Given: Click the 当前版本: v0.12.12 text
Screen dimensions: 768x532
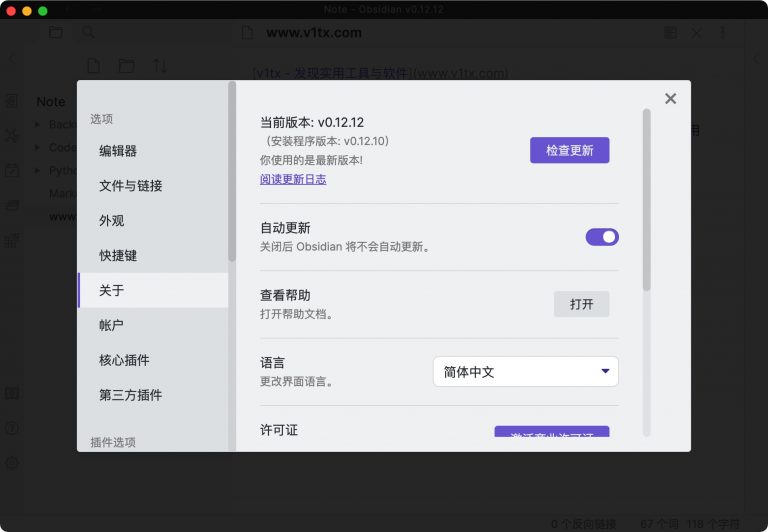Looking at the screenshot, I should coord(312,122).
